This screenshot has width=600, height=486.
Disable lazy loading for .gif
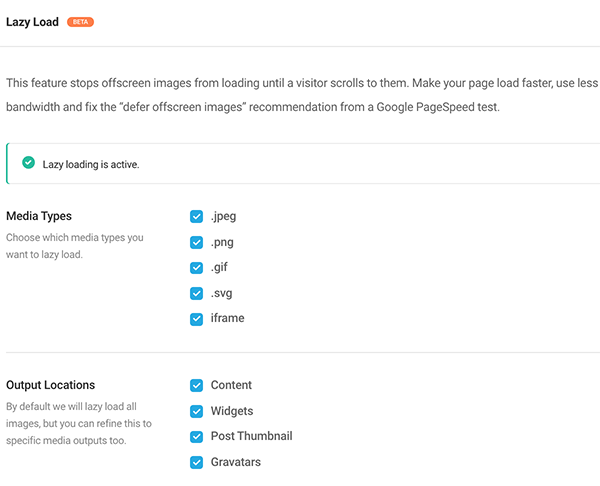click(197, 268)
